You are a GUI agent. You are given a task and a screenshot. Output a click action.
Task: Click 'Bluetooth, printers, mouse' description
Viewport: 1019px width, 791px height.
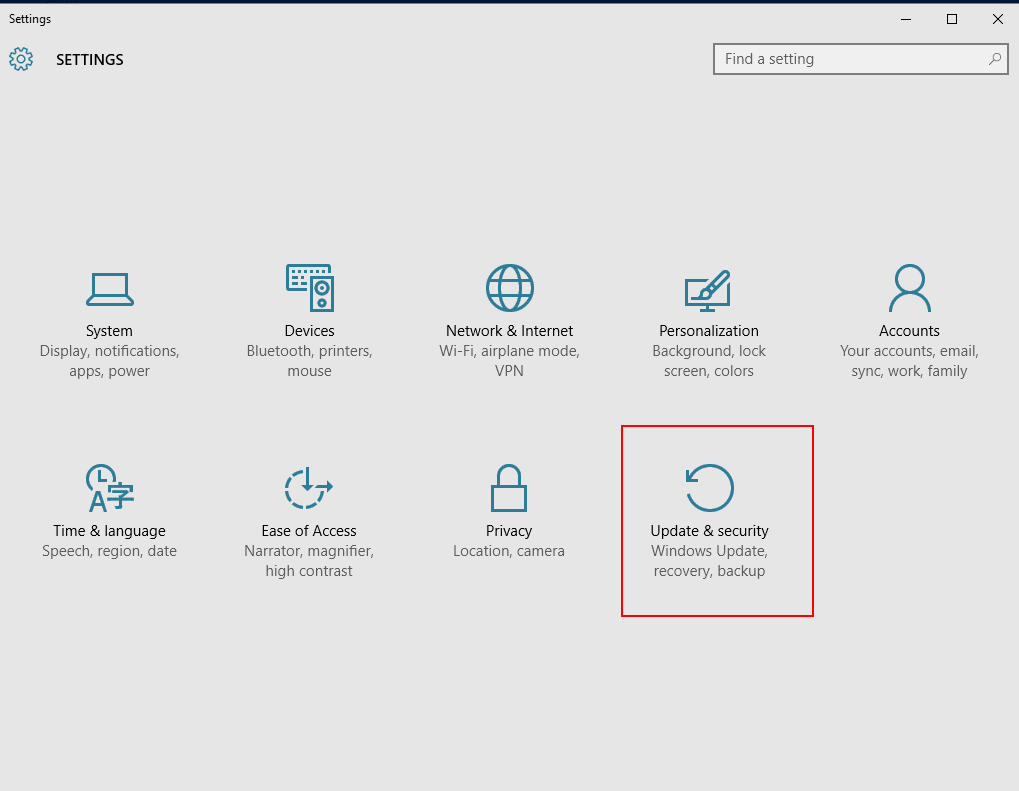point(309,361)
